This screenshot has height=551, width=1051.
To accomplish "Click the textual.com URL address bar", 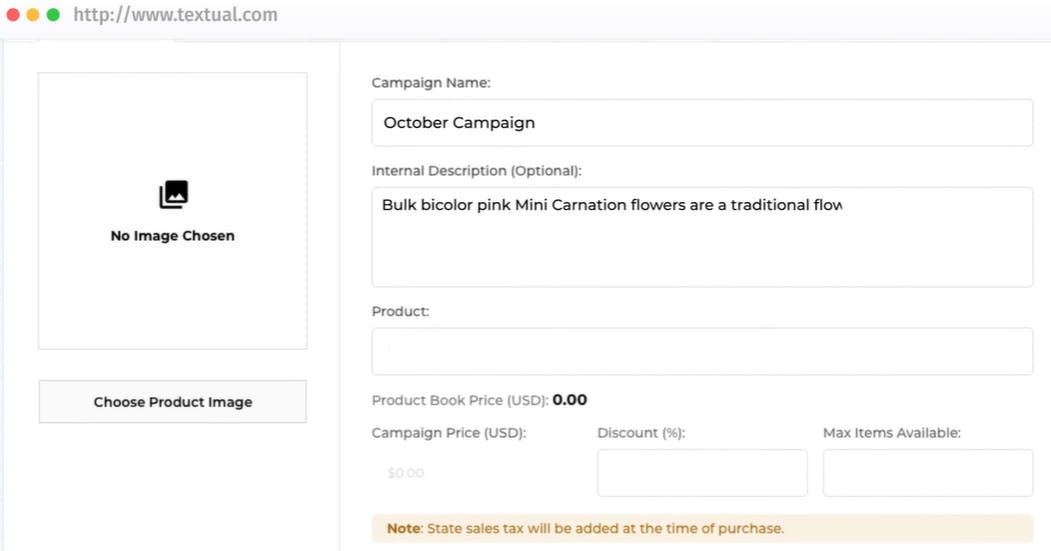I will coord(176,15).
